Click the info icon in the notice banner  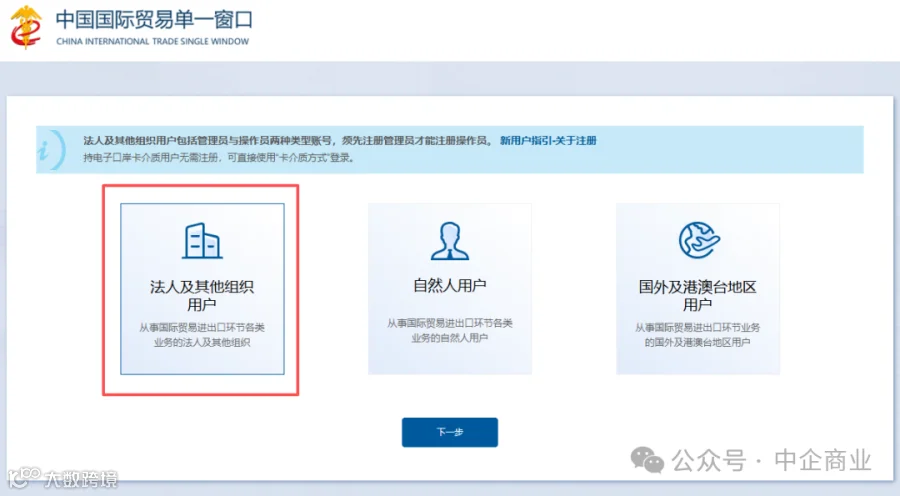tap(52, 150)
